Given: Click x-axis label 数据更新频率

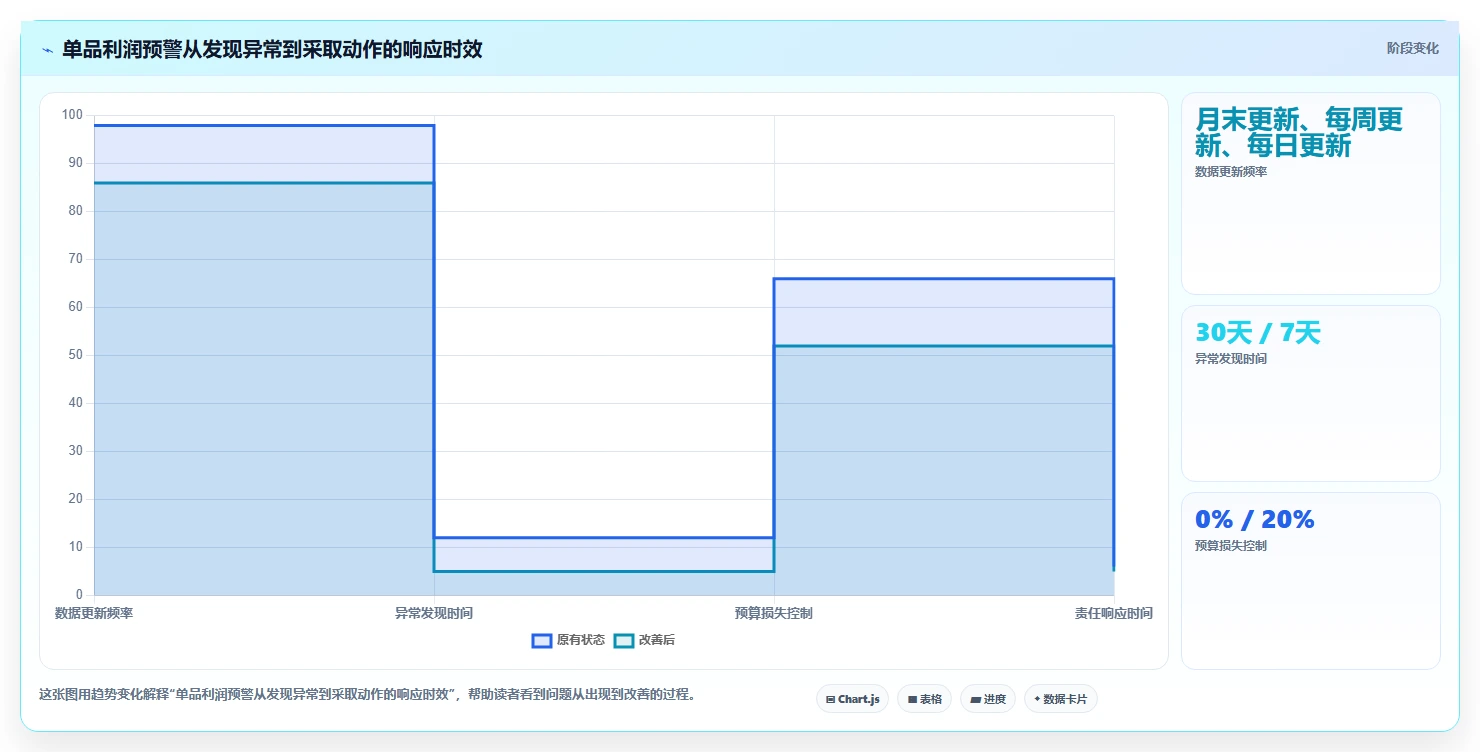Looking at the screenshot, I should click(x=94, y=613).
